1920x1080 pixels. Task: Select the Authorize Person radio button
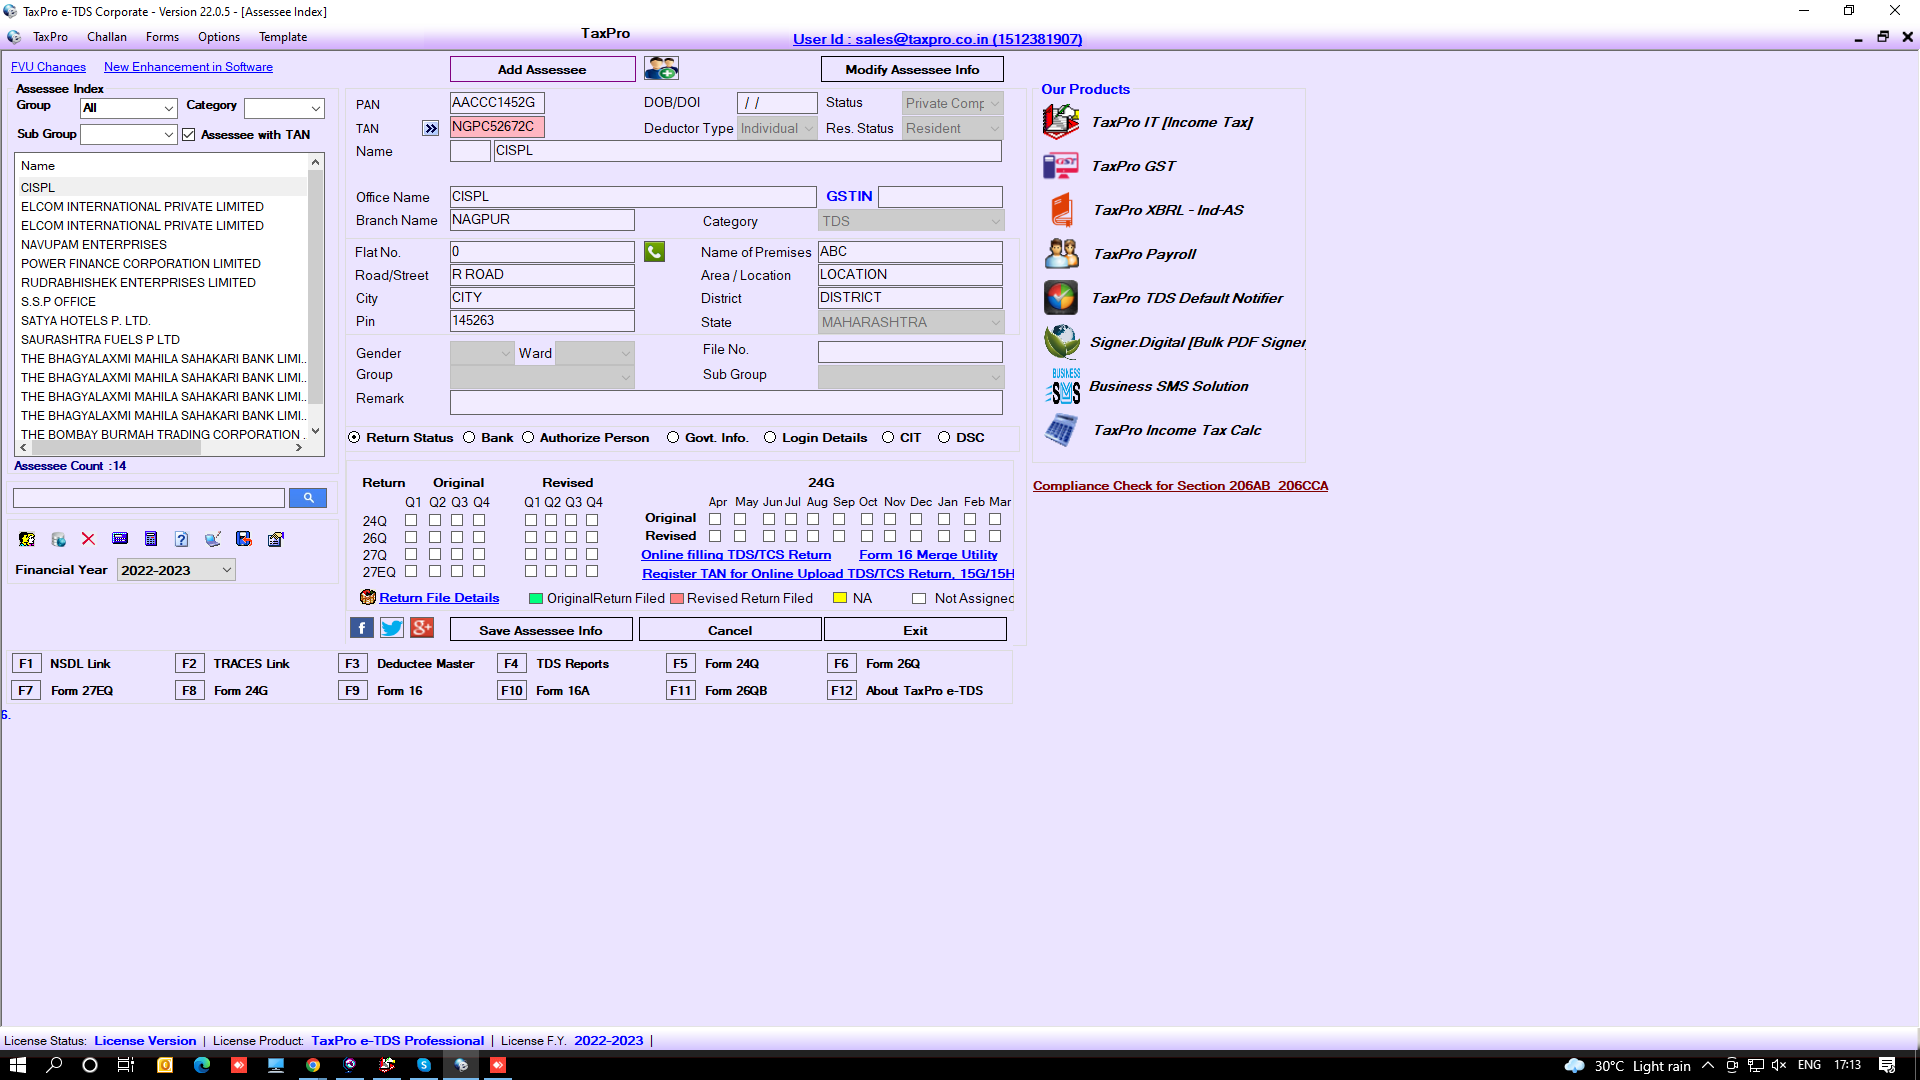(x=528, y=438)
